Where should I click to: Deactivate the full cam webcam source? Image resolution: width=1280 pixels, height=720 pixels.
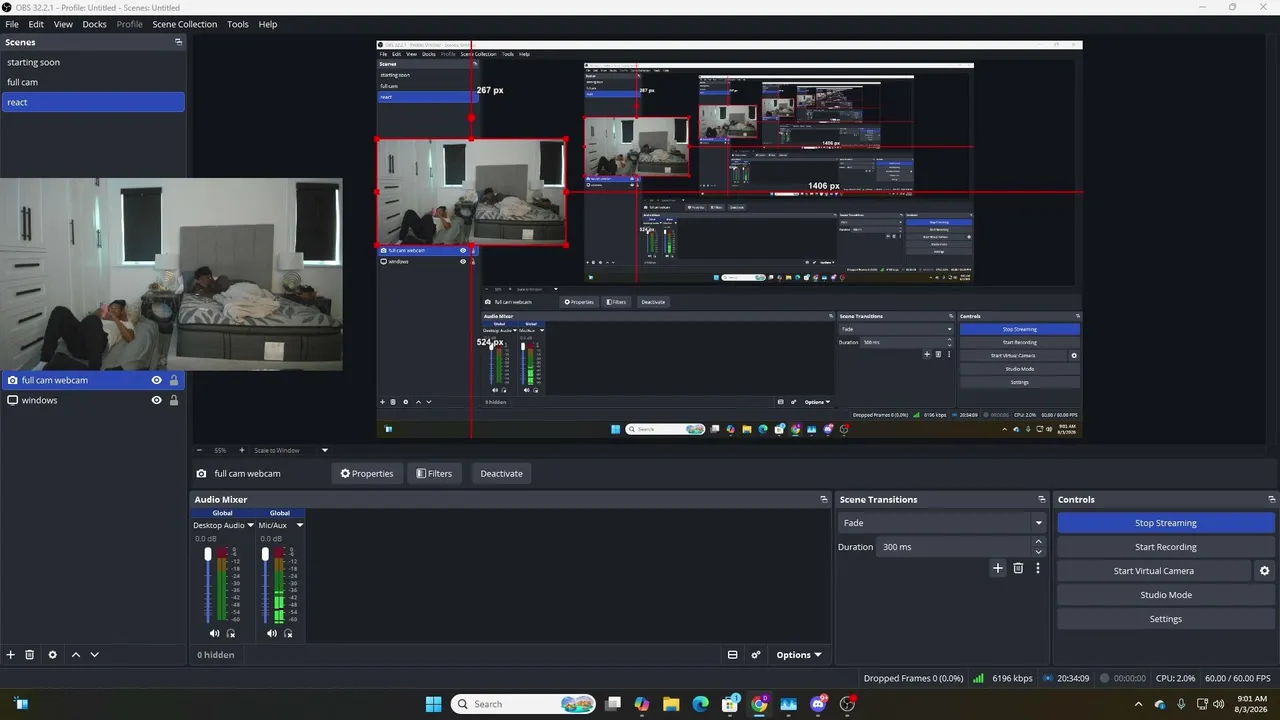(x=501, y=473)
